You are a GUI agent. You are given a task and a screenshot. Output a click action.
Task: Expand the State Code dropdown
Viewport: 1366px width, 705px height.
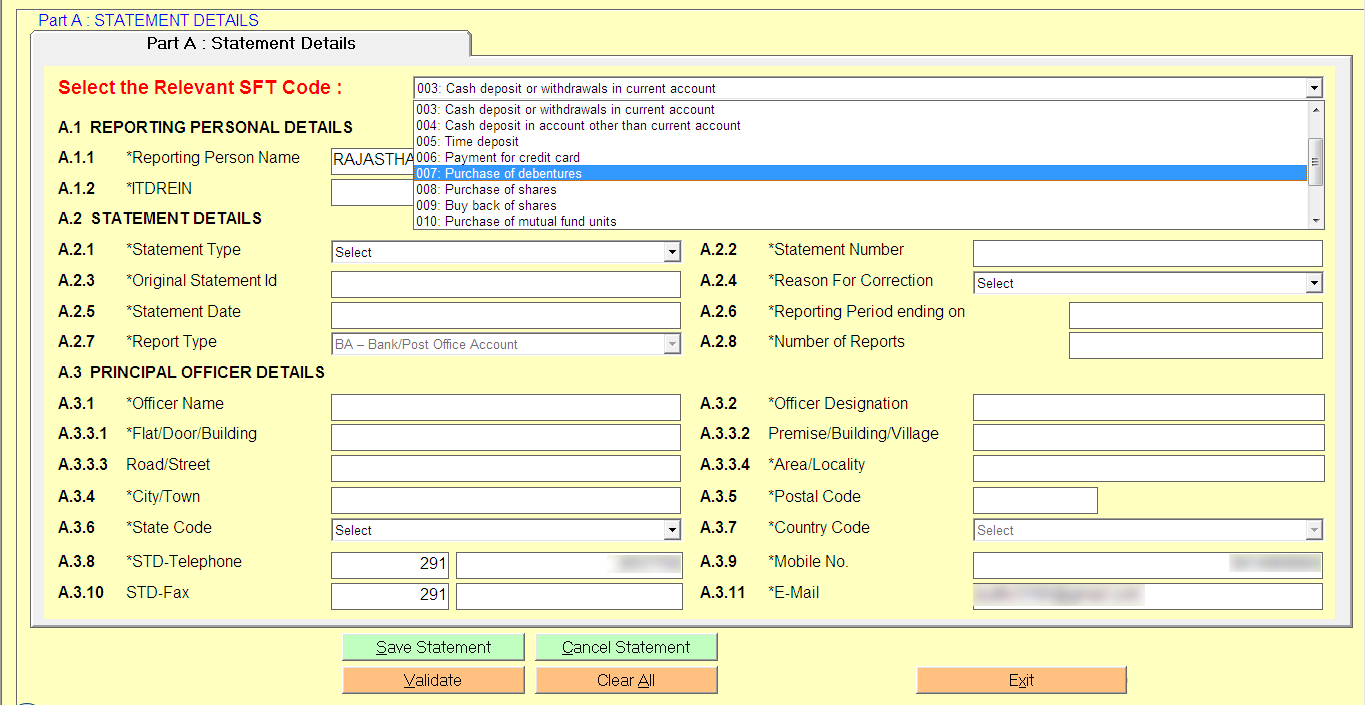click(x=672, y=531)
